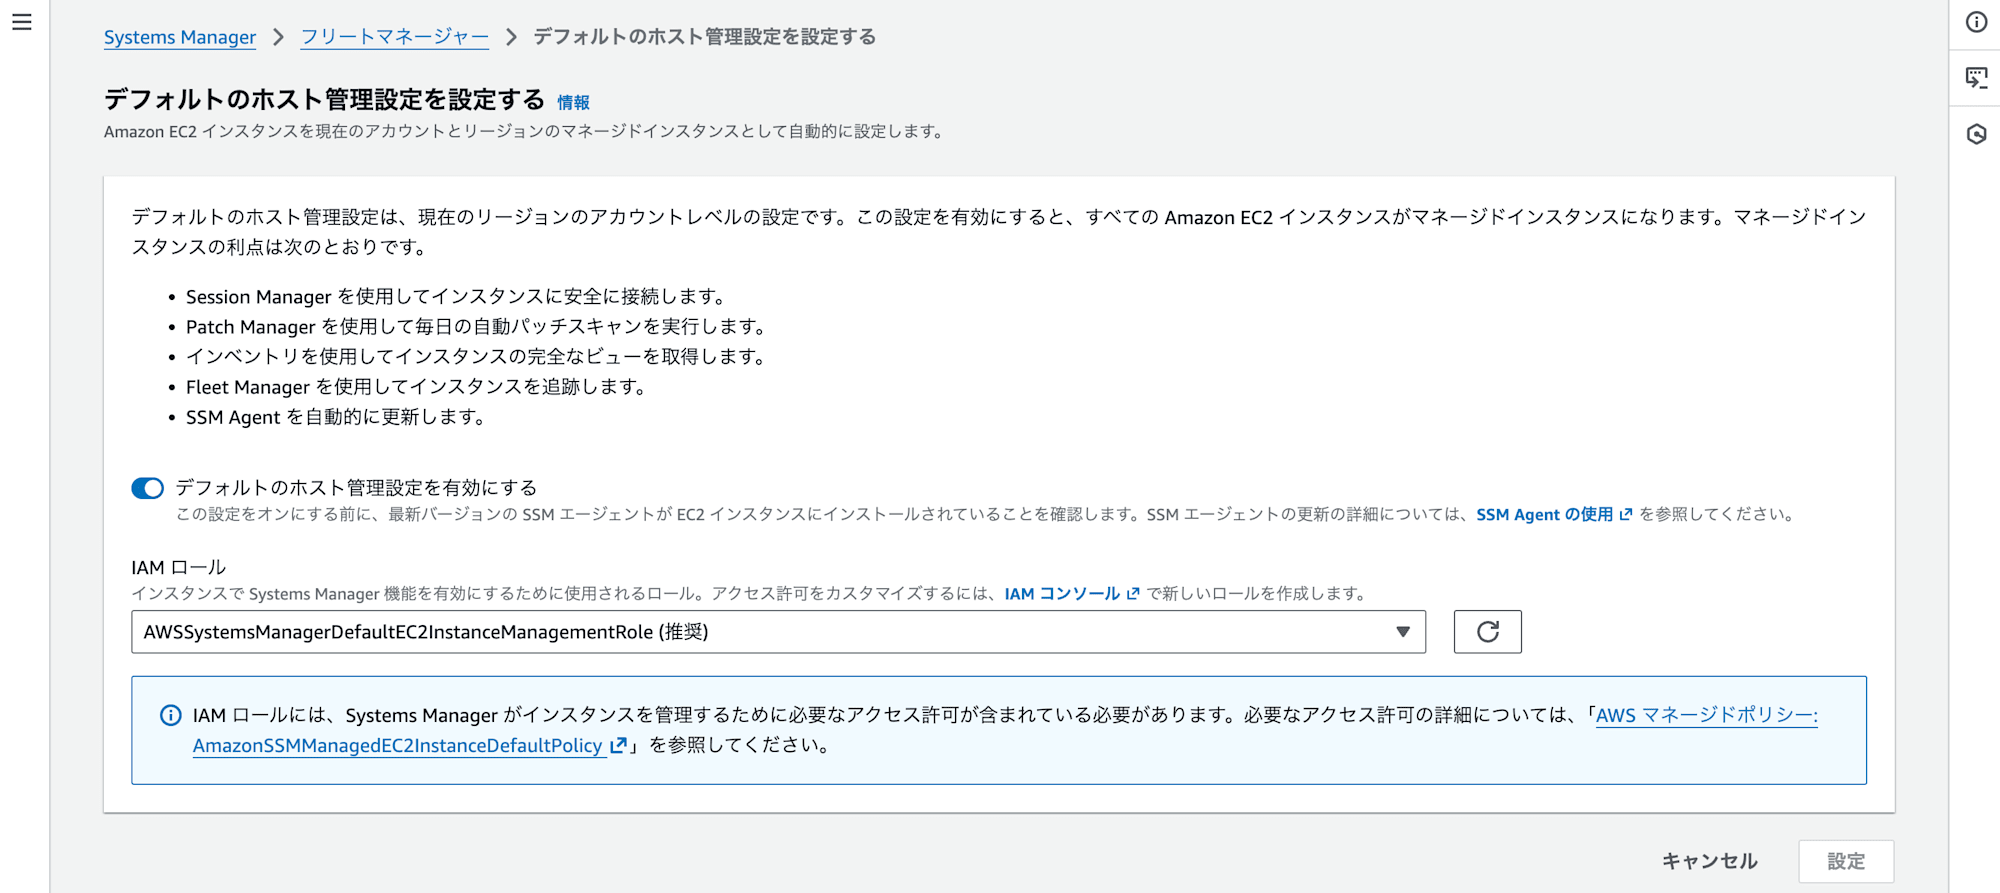Screen dimensions: 2000x893
Task: Click the IAM ロール label
Action: point(179,567)
